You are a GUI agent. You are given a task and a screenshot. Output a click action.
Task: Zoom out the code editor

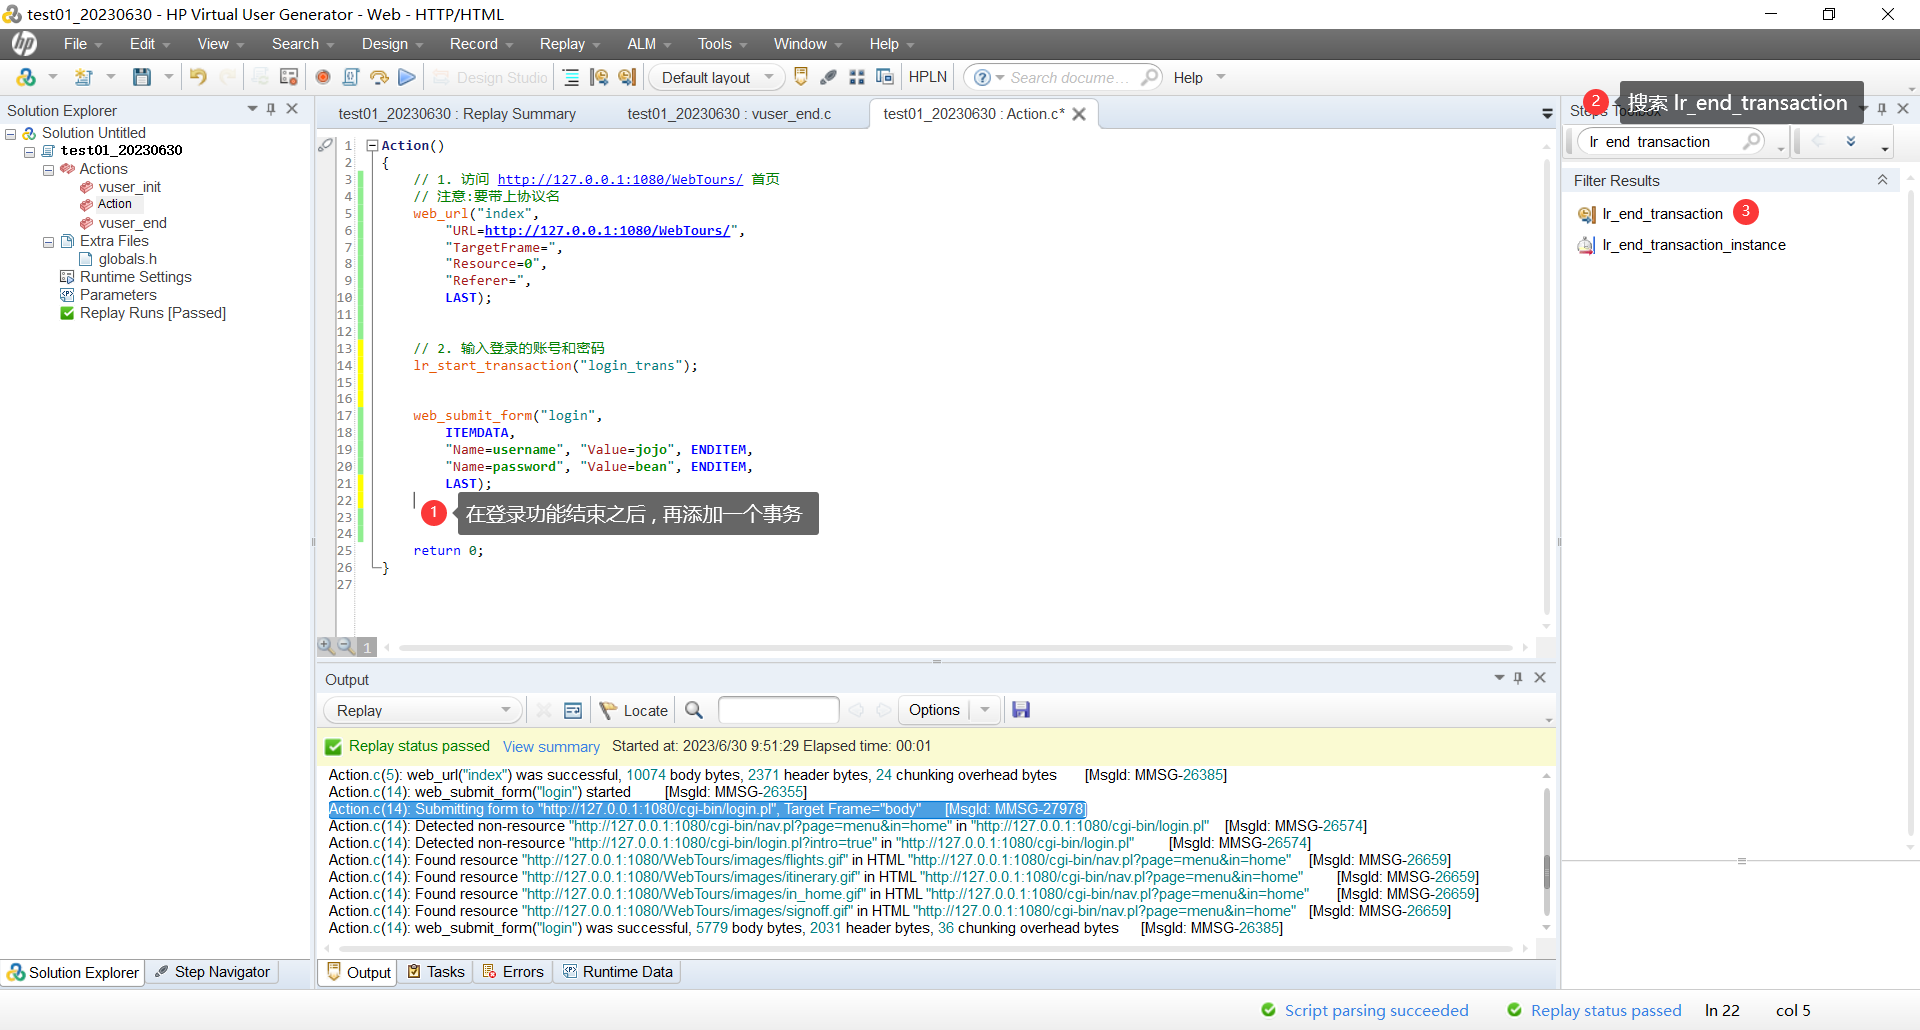(345, 646)
